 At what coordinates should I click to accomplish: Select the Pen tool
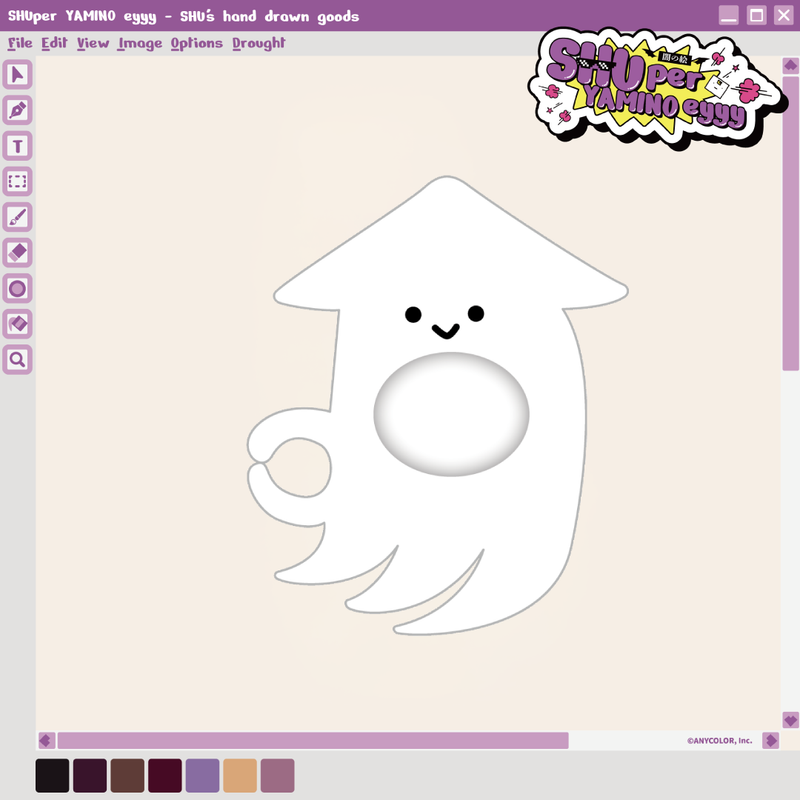(15, 110)
